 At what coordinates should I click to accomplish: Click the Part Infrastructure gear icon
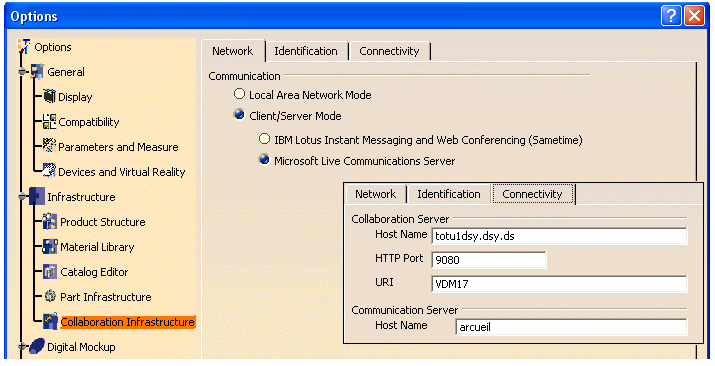pos(50,296)
